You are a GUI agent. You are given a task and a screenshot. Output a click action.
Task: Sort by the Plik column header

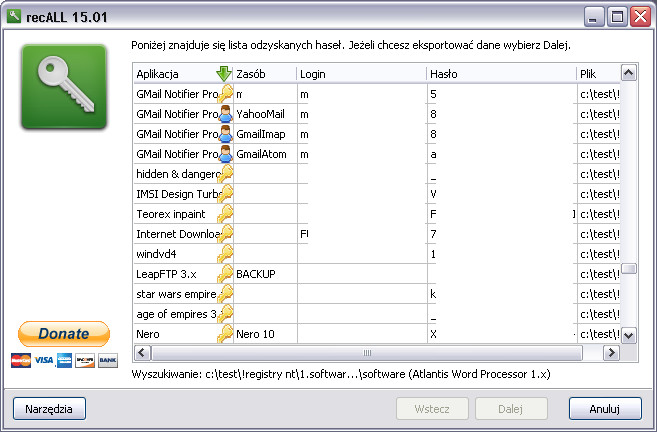[x=599, y=74]
